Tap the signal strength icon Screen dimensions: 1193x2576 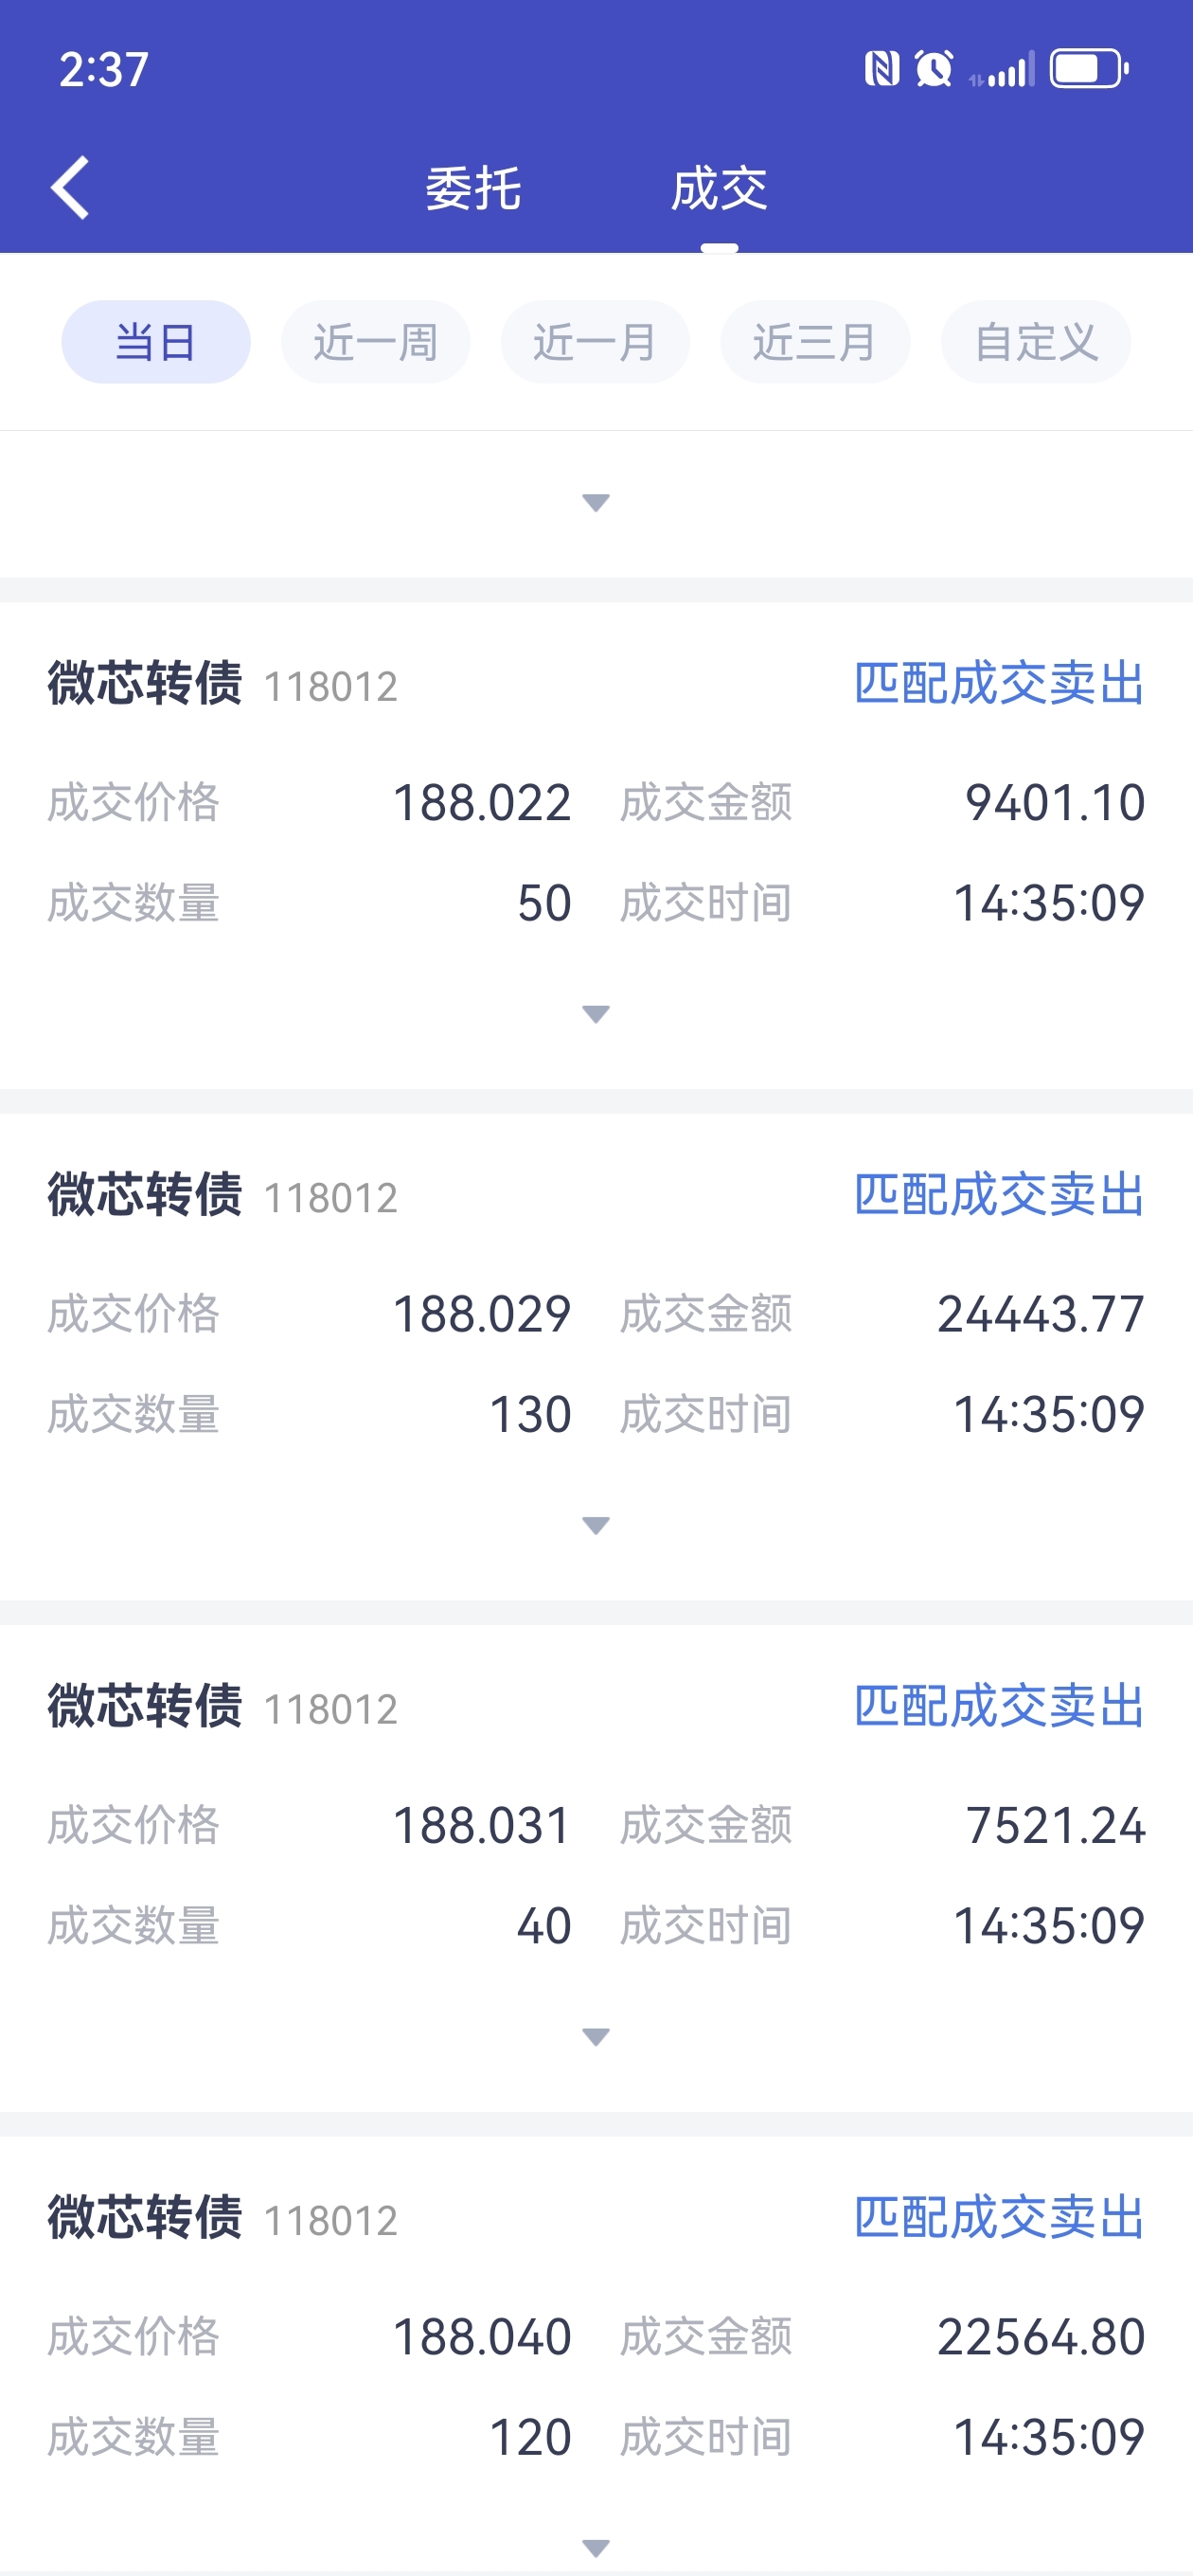click(1003, 71)
